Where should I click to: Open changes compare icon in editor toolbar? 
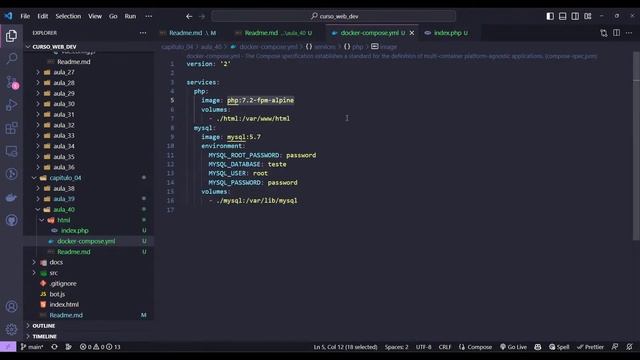[x=604, y=33]
